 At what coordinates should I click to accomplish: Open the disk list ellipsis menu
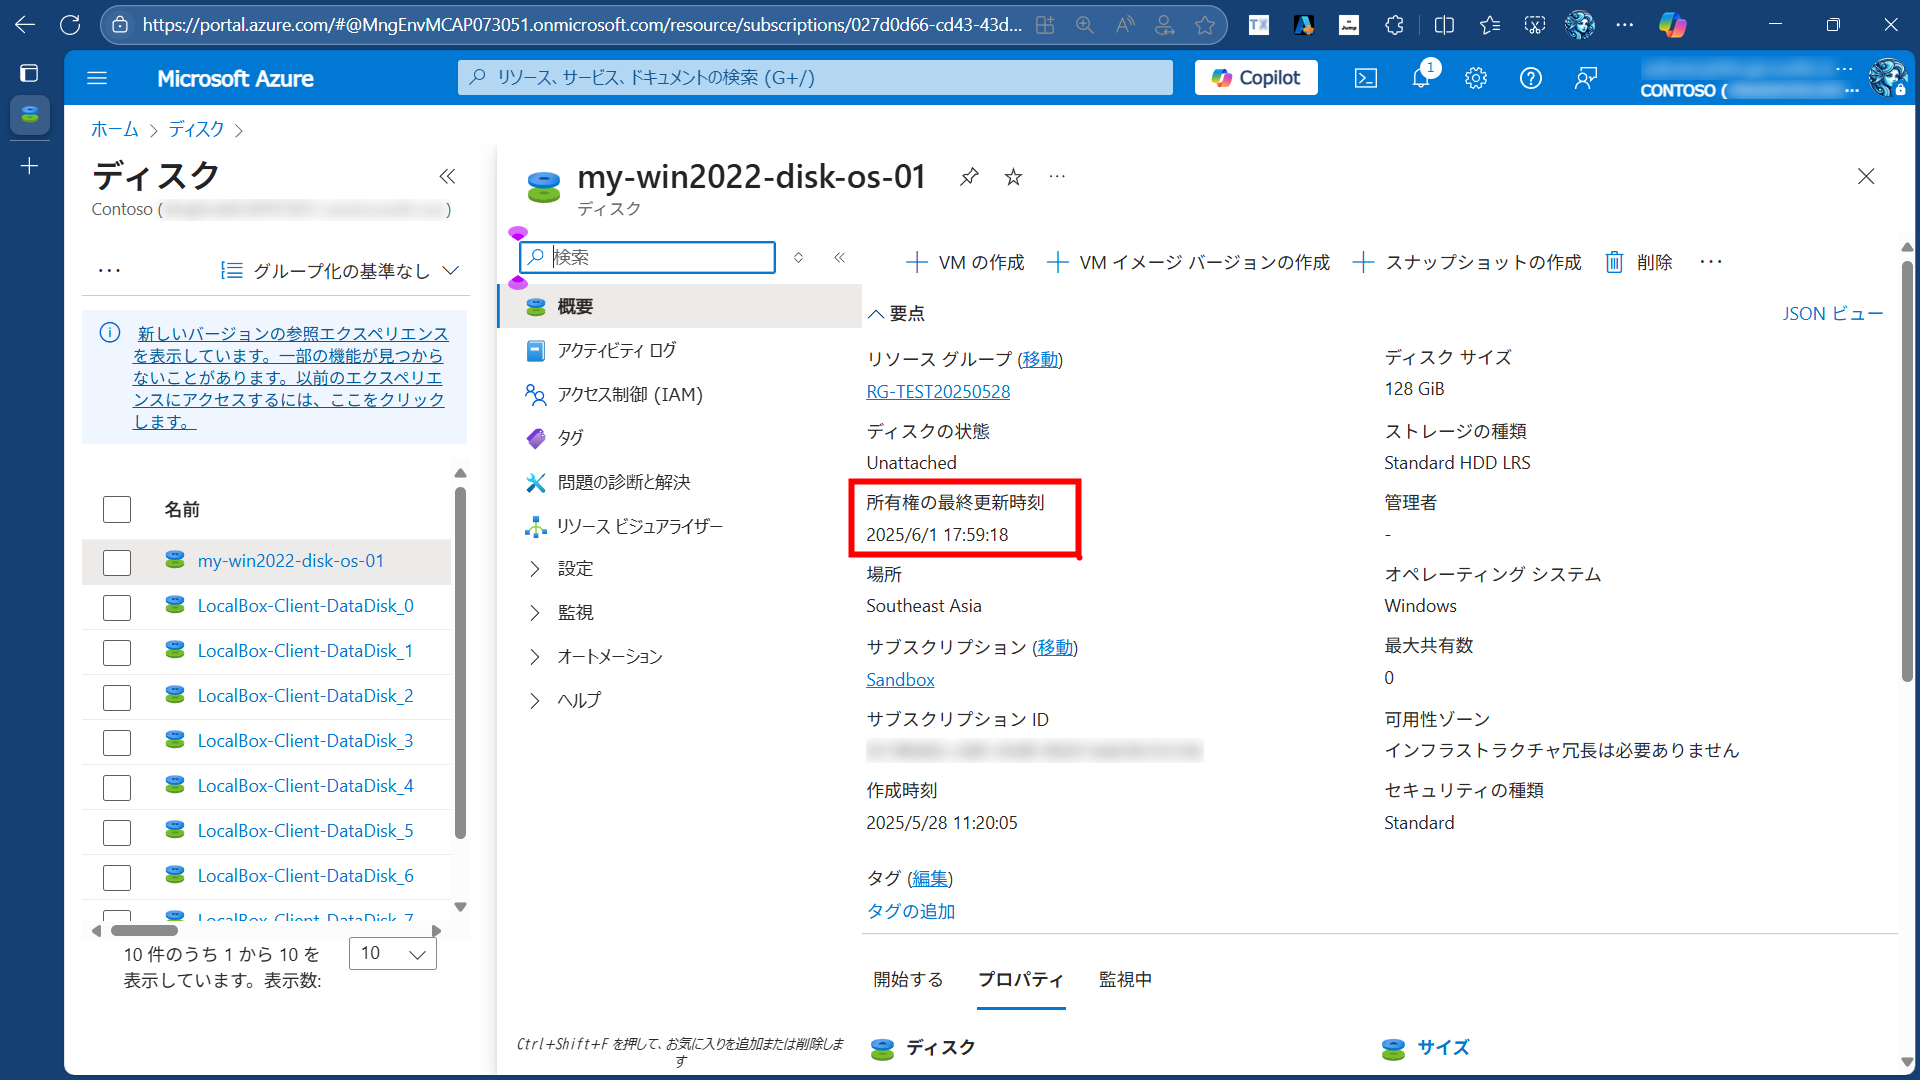109,271
